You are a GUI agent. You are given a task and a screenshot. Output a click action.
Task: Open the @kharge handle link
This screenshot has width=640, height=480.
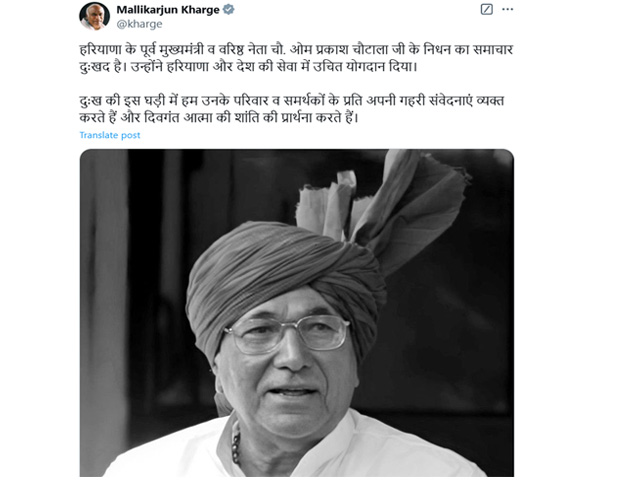[140, 24]
